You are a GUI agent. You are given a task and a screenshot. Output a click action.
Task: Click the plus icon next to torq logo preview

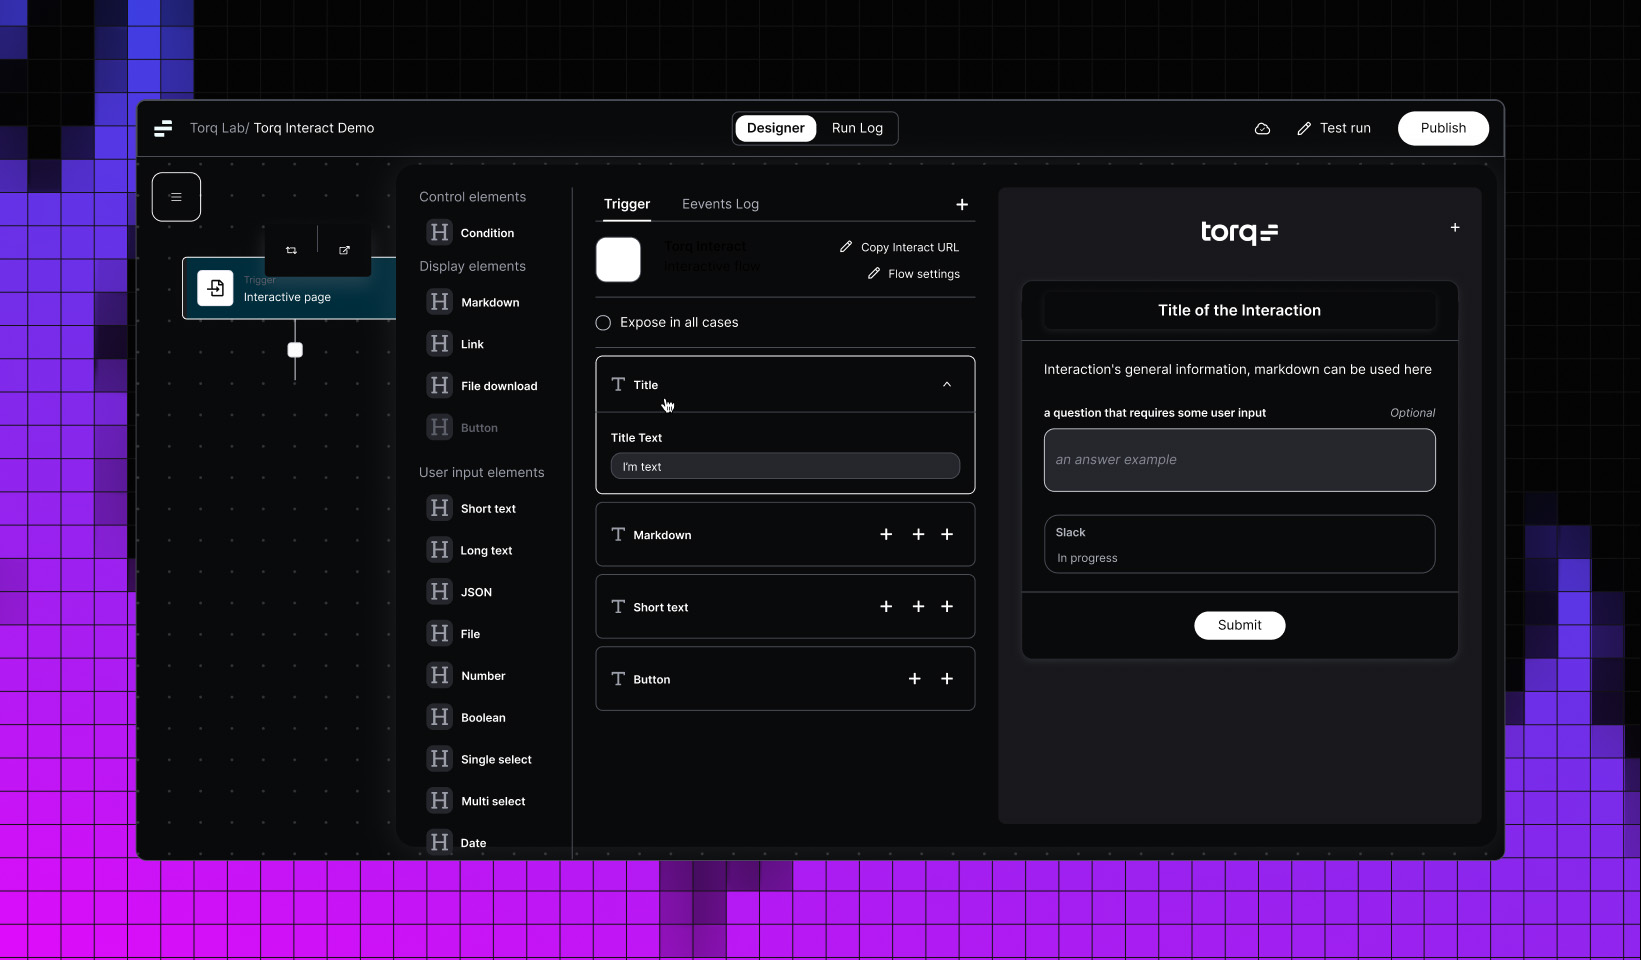(1455, 228)
